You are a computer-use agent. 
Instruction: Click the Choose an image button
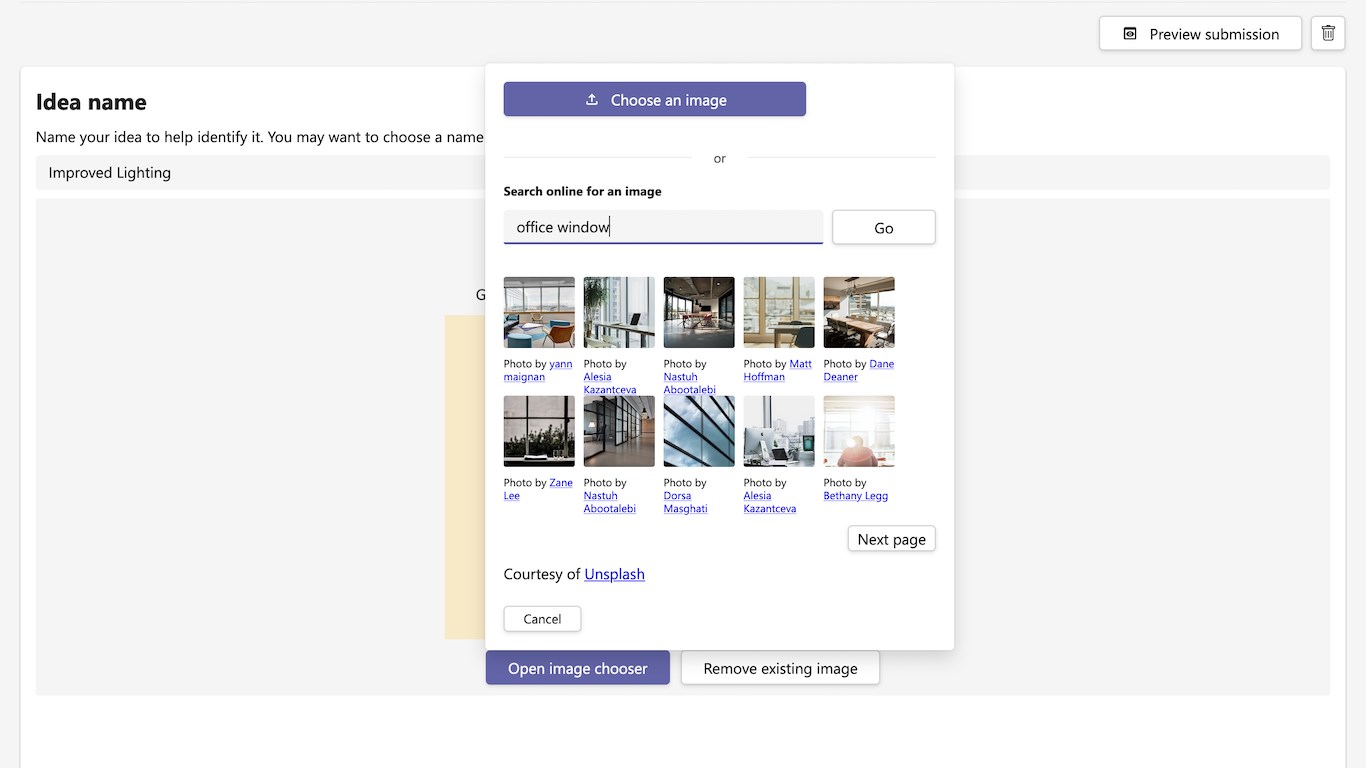point(655,99)
